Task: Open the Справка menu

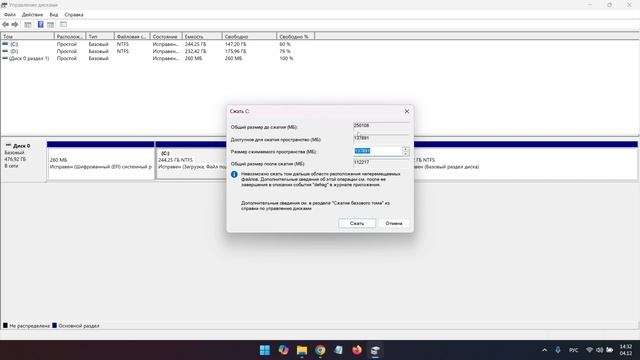Action: click(74, 15)
